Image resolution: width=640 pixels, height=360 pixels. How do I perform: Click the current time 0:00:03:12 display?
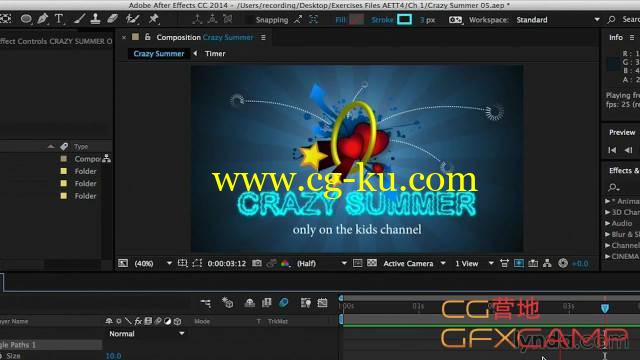[227, 263]
